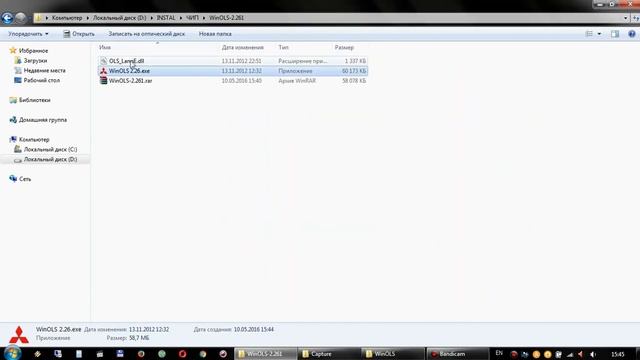Image resolution: width=640 pixels, height=360 pixels.
Task: Sort by the Размер column header
Action: [344, 48]
